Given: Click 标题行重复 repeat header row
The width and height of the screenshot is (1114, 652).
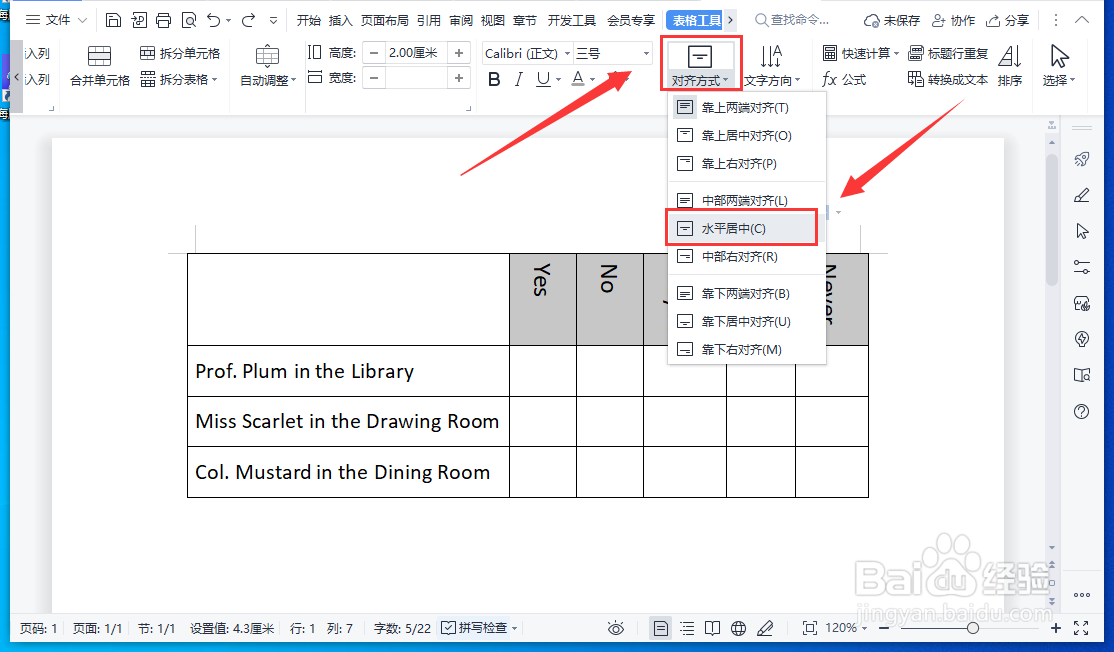Looking at the screenshot, I should pos(948,53).
